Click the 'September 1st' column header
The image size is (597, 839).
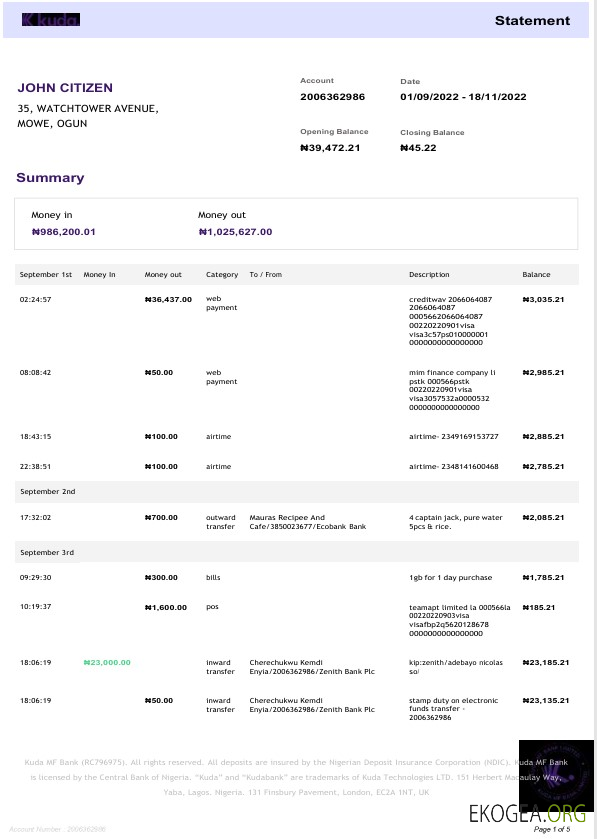pyautogui.click(x=45, y=274)
